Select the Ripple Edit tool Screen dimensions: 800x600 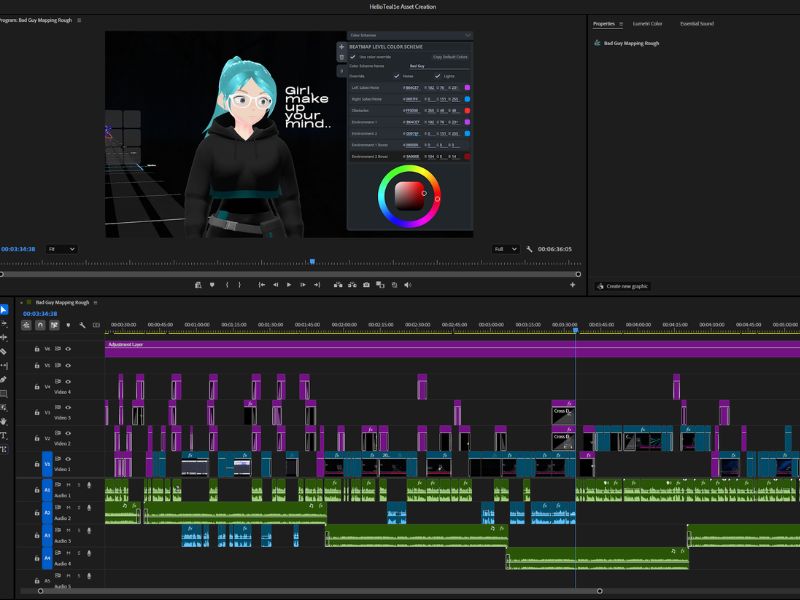pyautogui.click(x=4, y=337)
